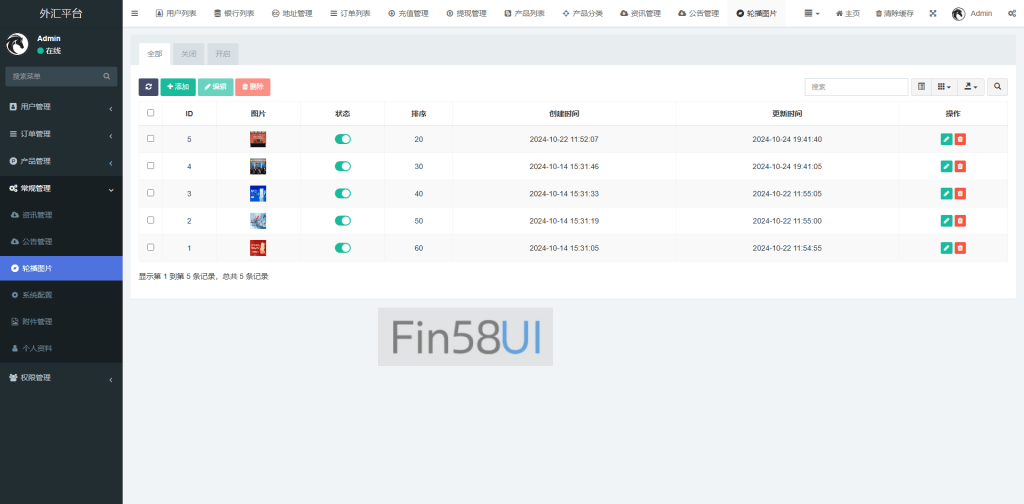Viewport: 1024px width, 504px height.
Task: Check the checkbox for row ID 3
Action: (x=151, y=193)
